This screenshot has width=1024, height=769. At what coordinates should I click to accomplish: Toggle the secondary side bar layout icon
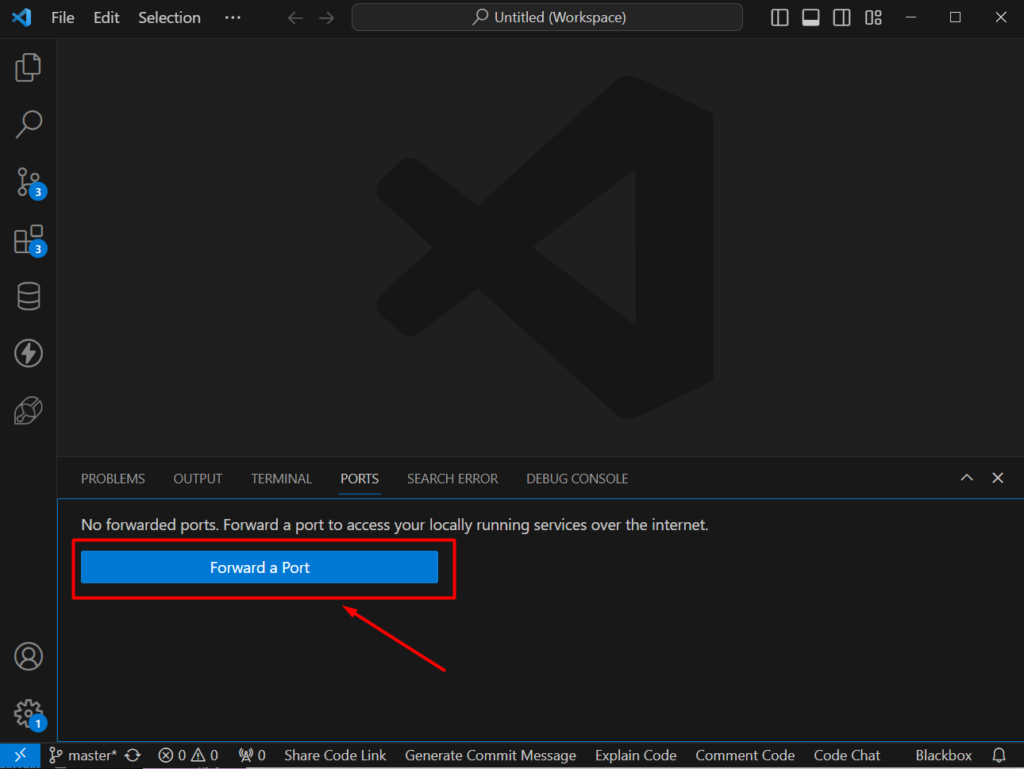coord(842,18)
